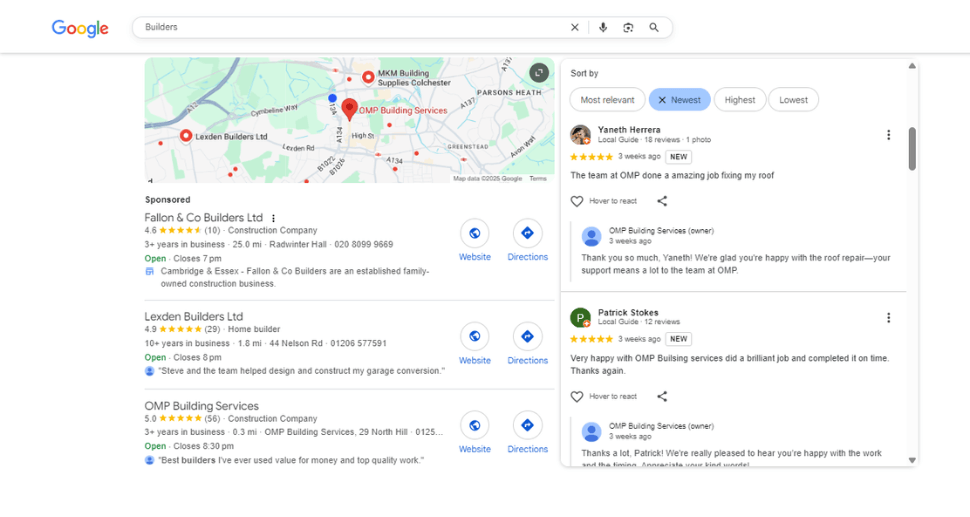Image resolution: width=970 pixels, height=517 pixels.
Task: Click the "Sponsored" label
Action: tap(168, 200)
